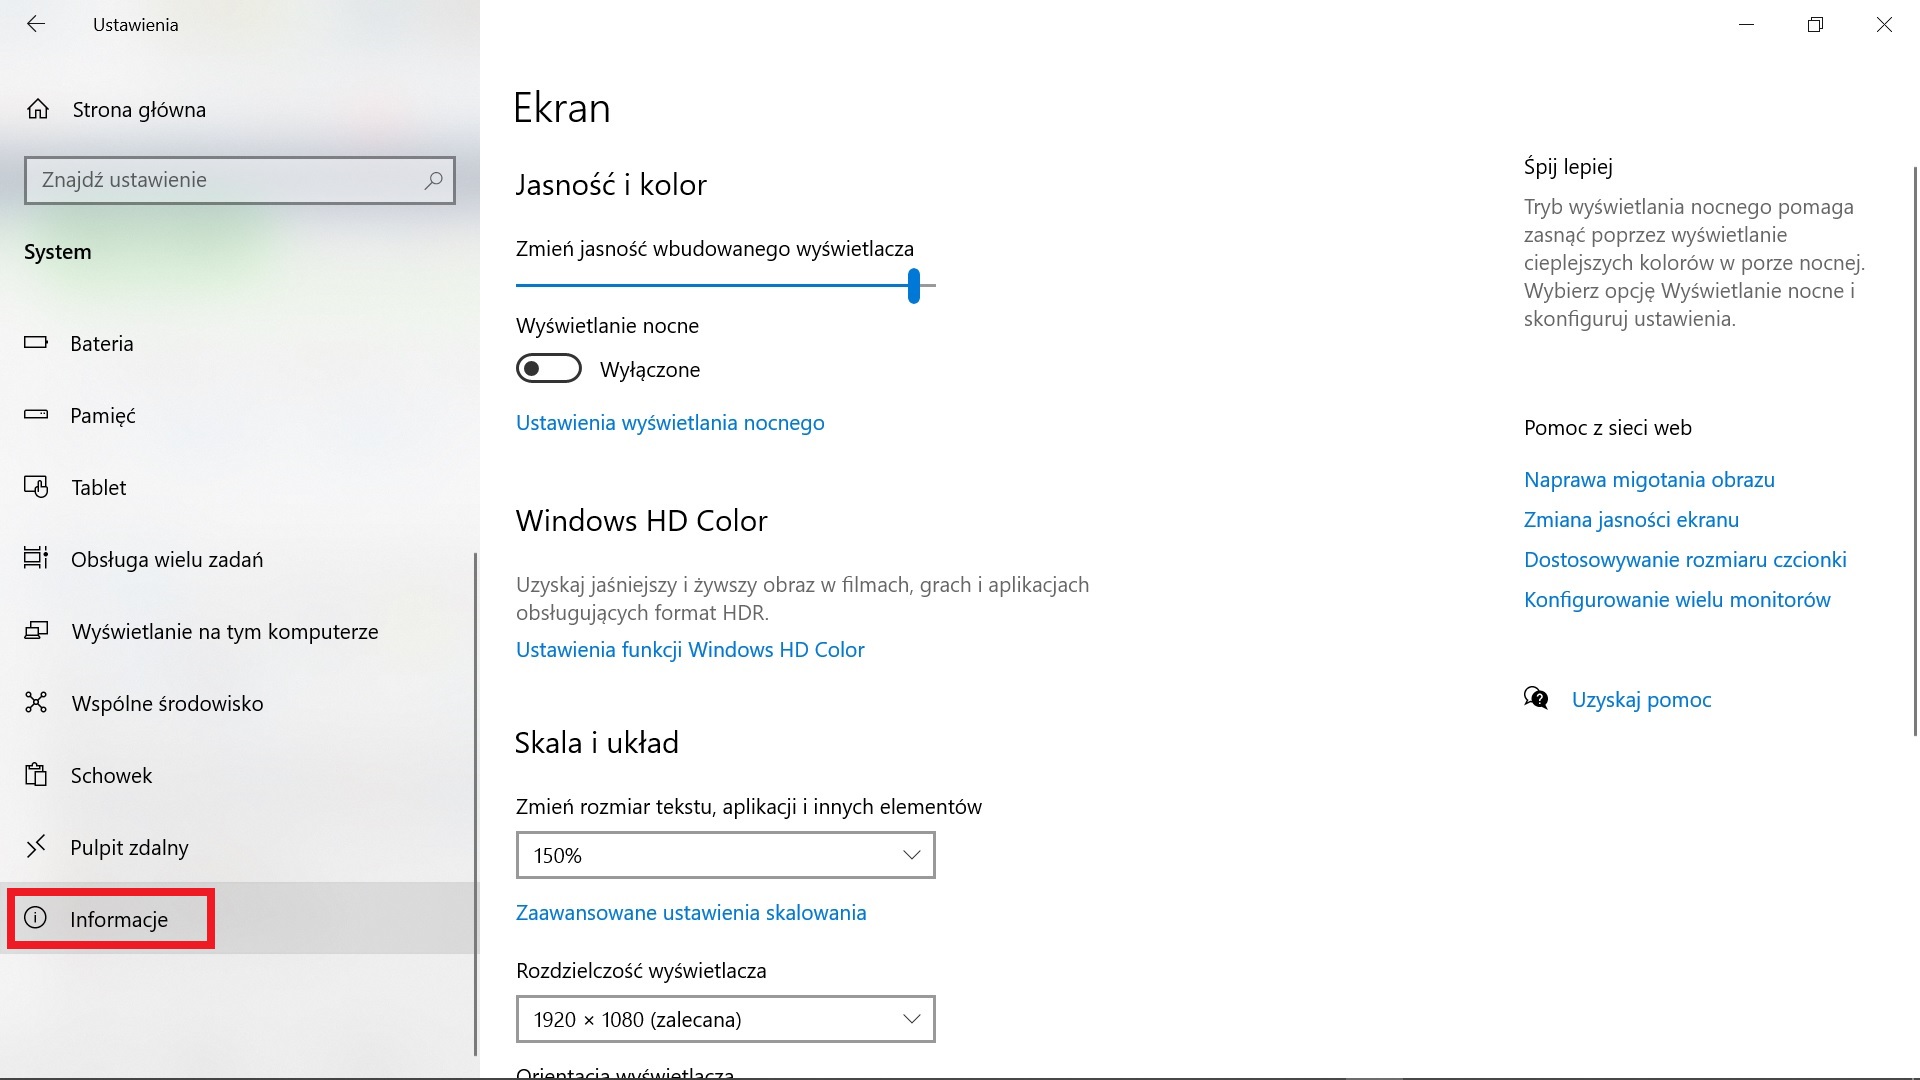The image size is (1920, 1080).
Task: Click the Schowek clipboard icon
Action: click(36, 775)
